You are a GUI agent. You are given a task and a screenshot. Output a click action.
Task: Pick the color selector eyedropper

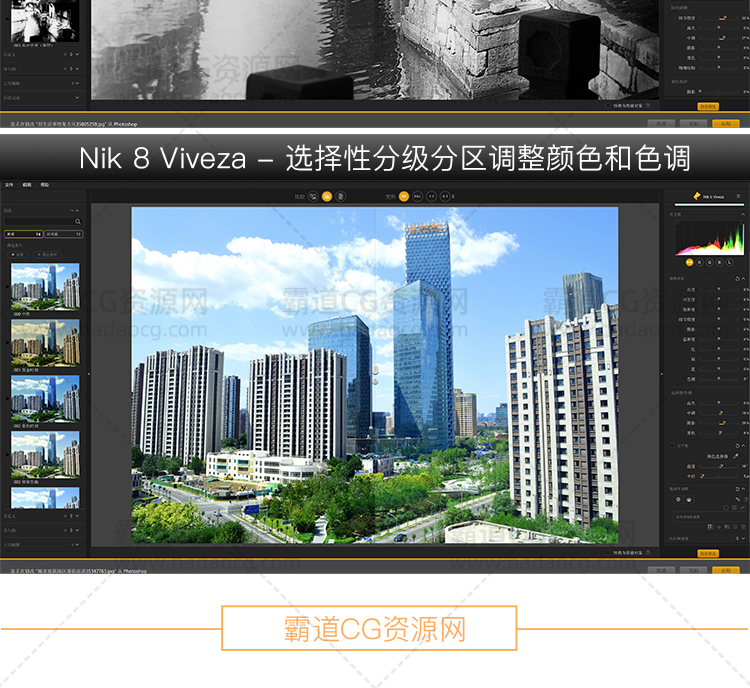736,456
